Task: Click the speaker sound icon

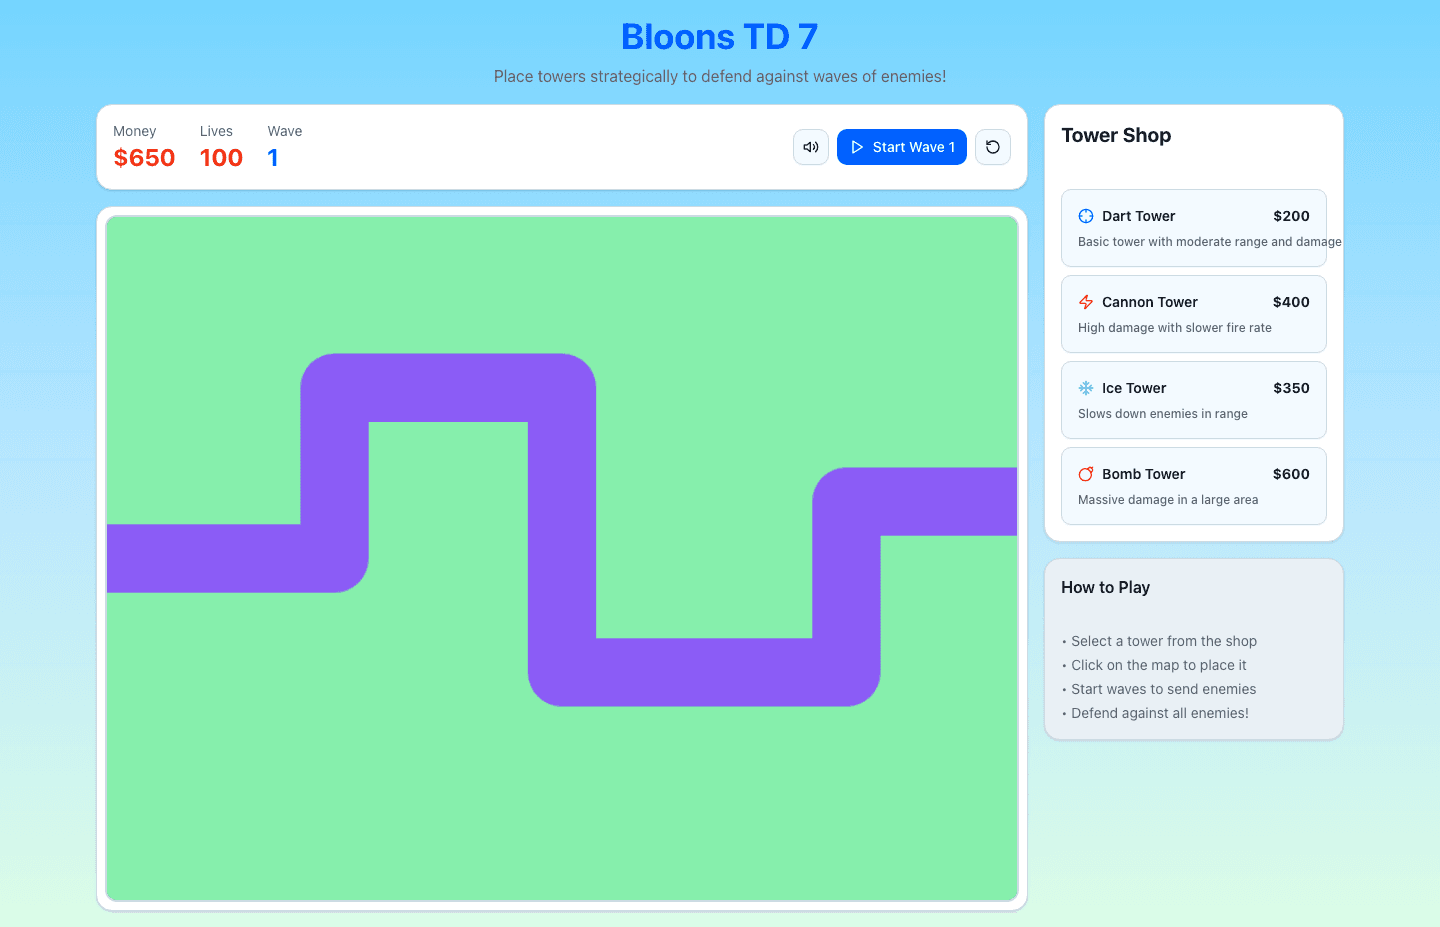Action: (810, 147)
